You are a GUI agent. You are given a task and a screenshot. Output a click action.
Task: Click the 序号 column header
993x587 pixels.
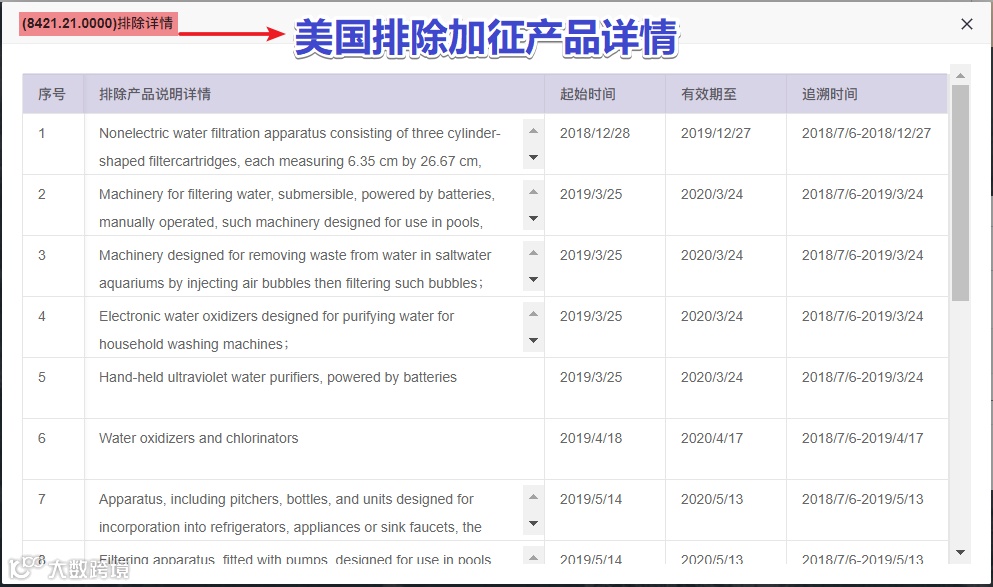(52, 94)
